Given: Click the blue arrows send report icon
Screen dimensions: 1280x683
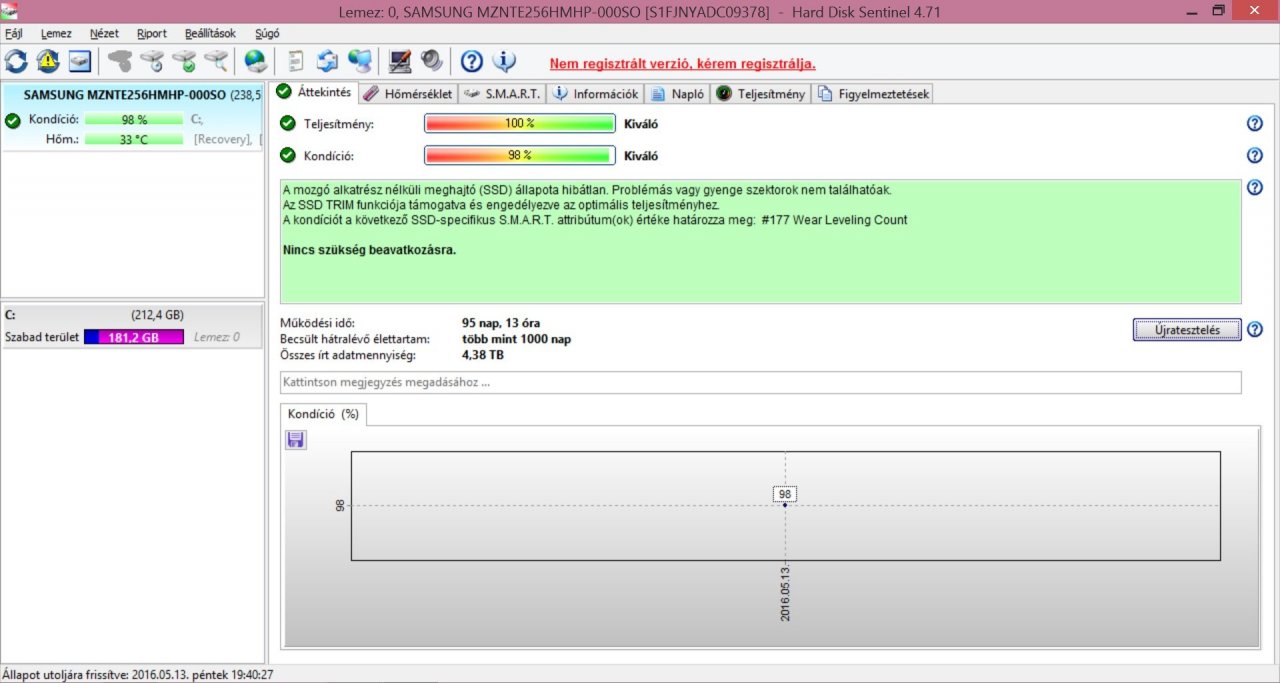Looking at the screenshot, I should [328, 61].
